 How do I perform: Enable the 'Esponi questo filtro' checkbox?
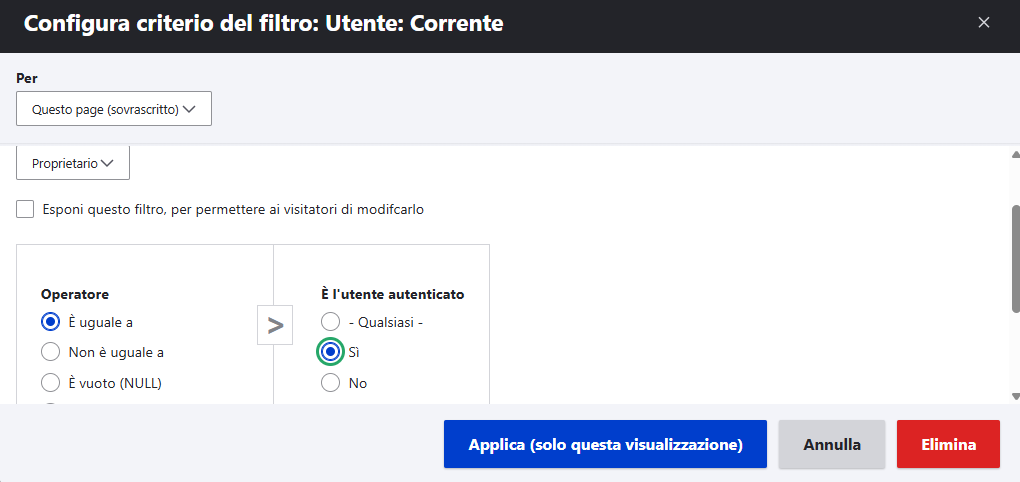click(x=26, y=209)
